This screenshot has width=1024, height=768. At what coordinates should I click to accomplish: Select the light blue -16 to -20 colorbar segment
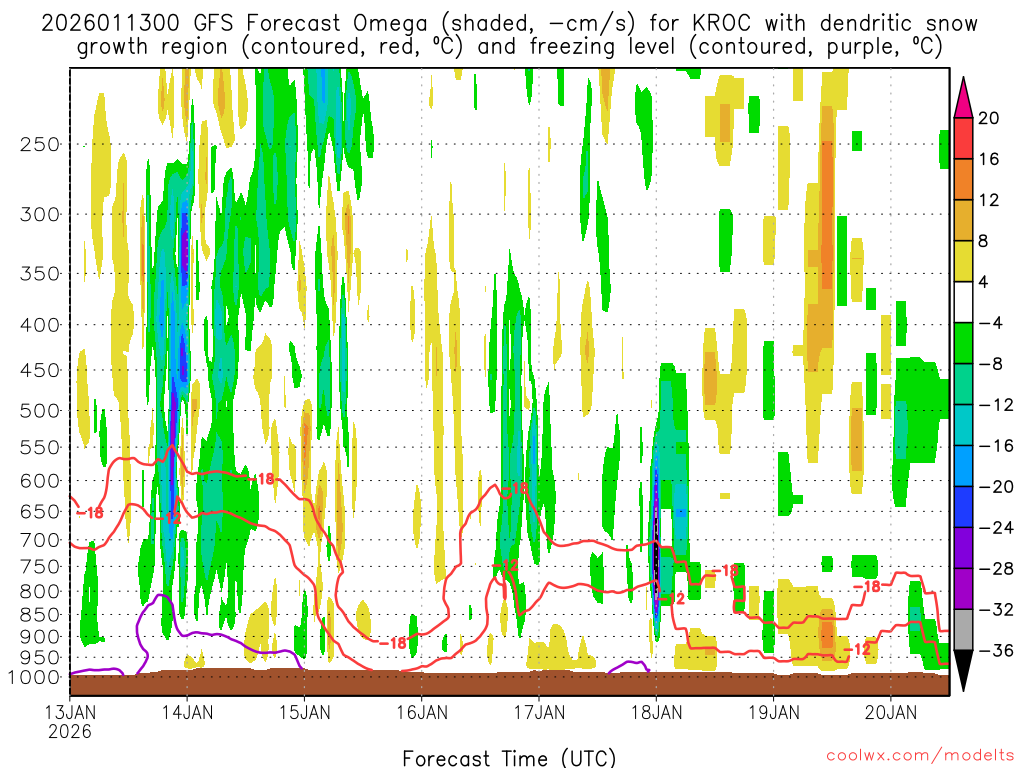tap(963, 466)
